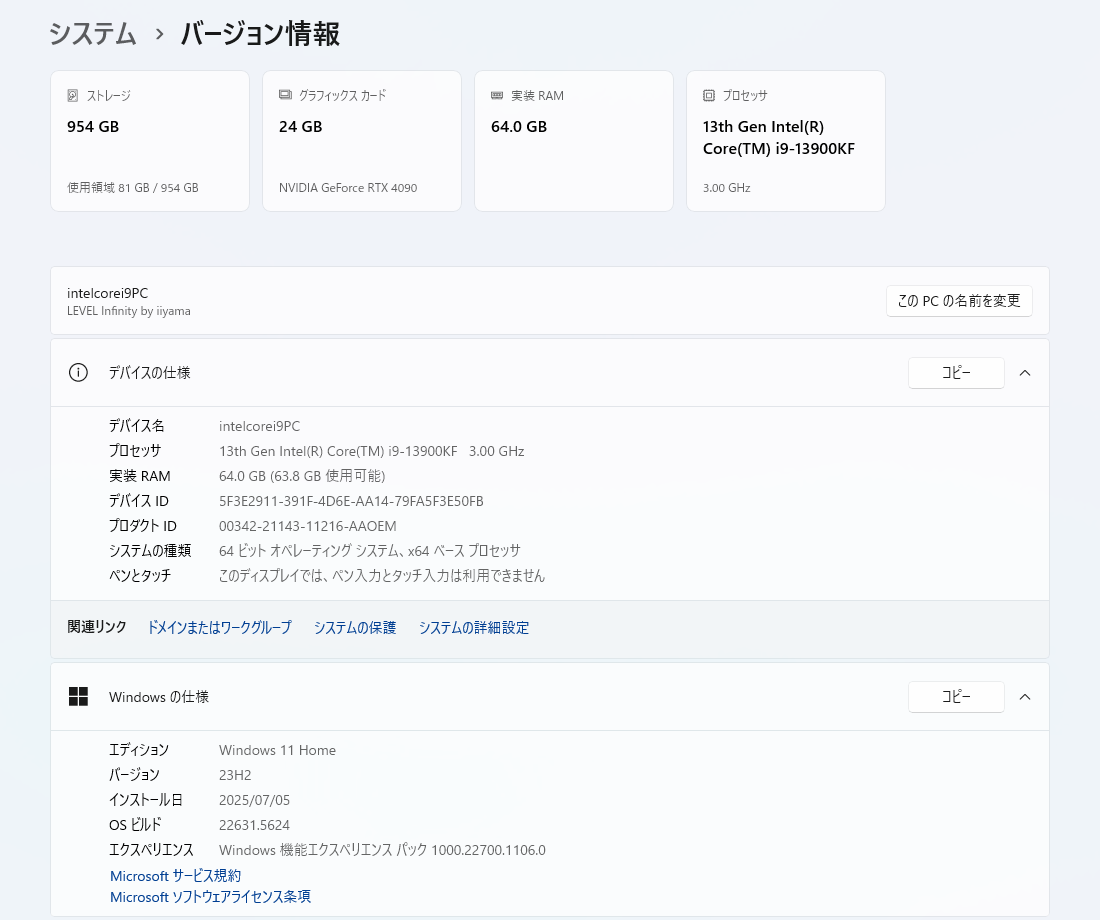Click the storage disk icon
The height and width of the screenshot is (920, 1100).
[73, 95]
